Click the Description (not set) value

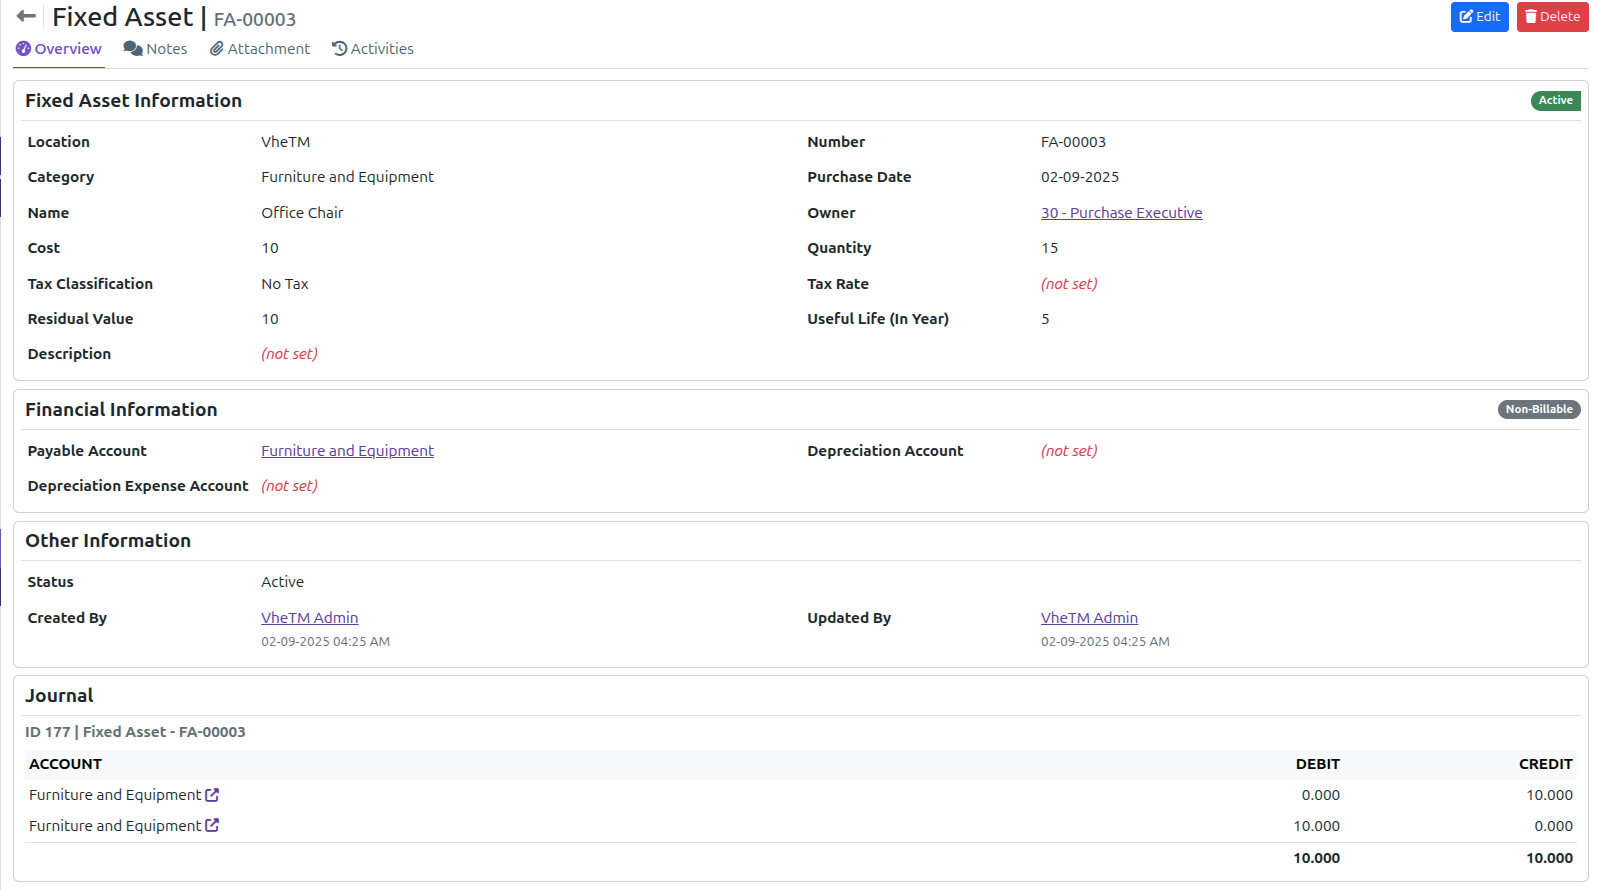[289, 354]
